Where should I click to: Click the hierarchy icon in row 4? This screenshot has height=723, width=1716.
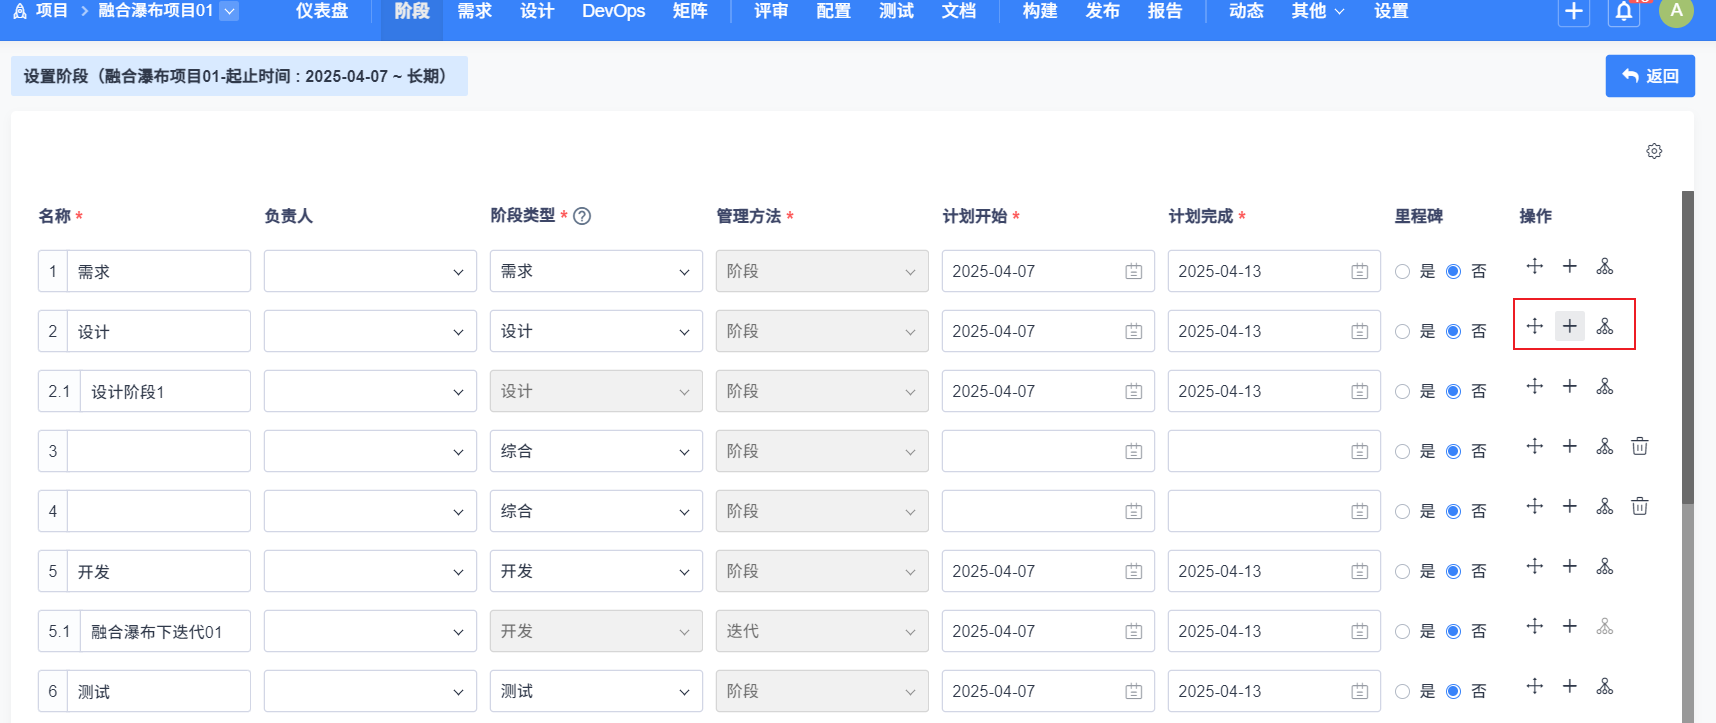tap(1605, 506)
